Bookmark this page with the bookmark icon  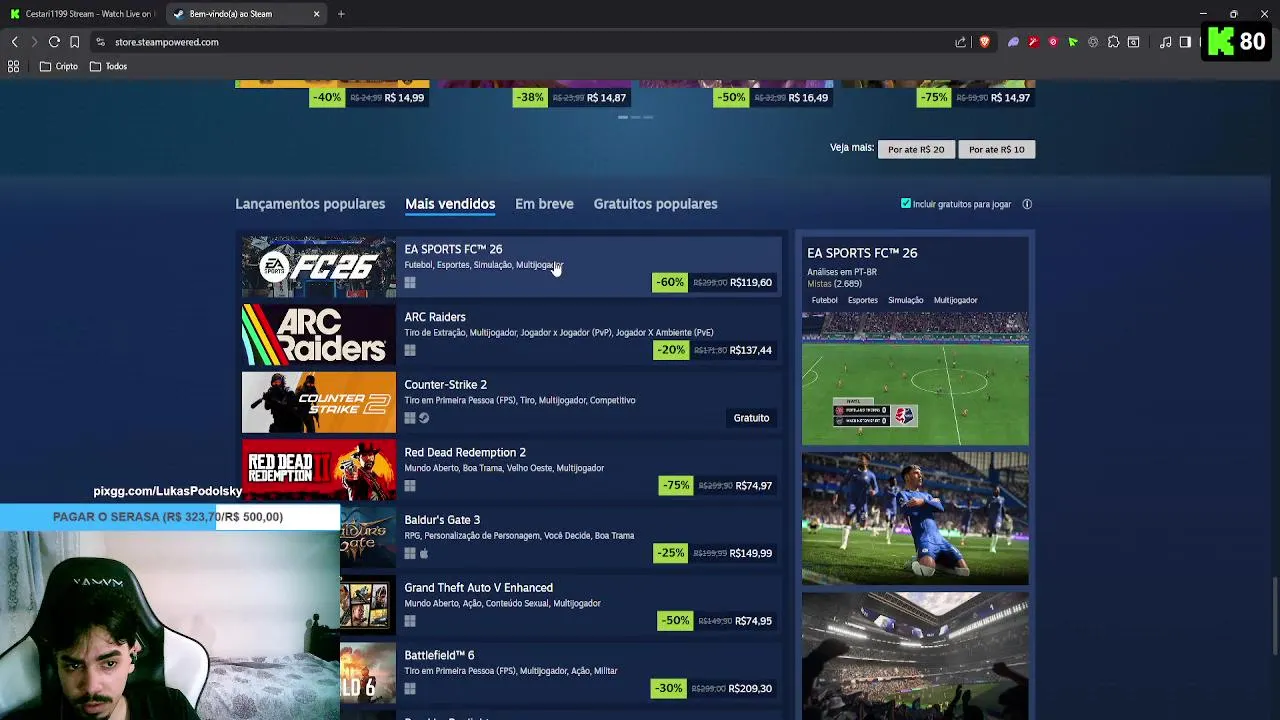(x=74, y=42)
